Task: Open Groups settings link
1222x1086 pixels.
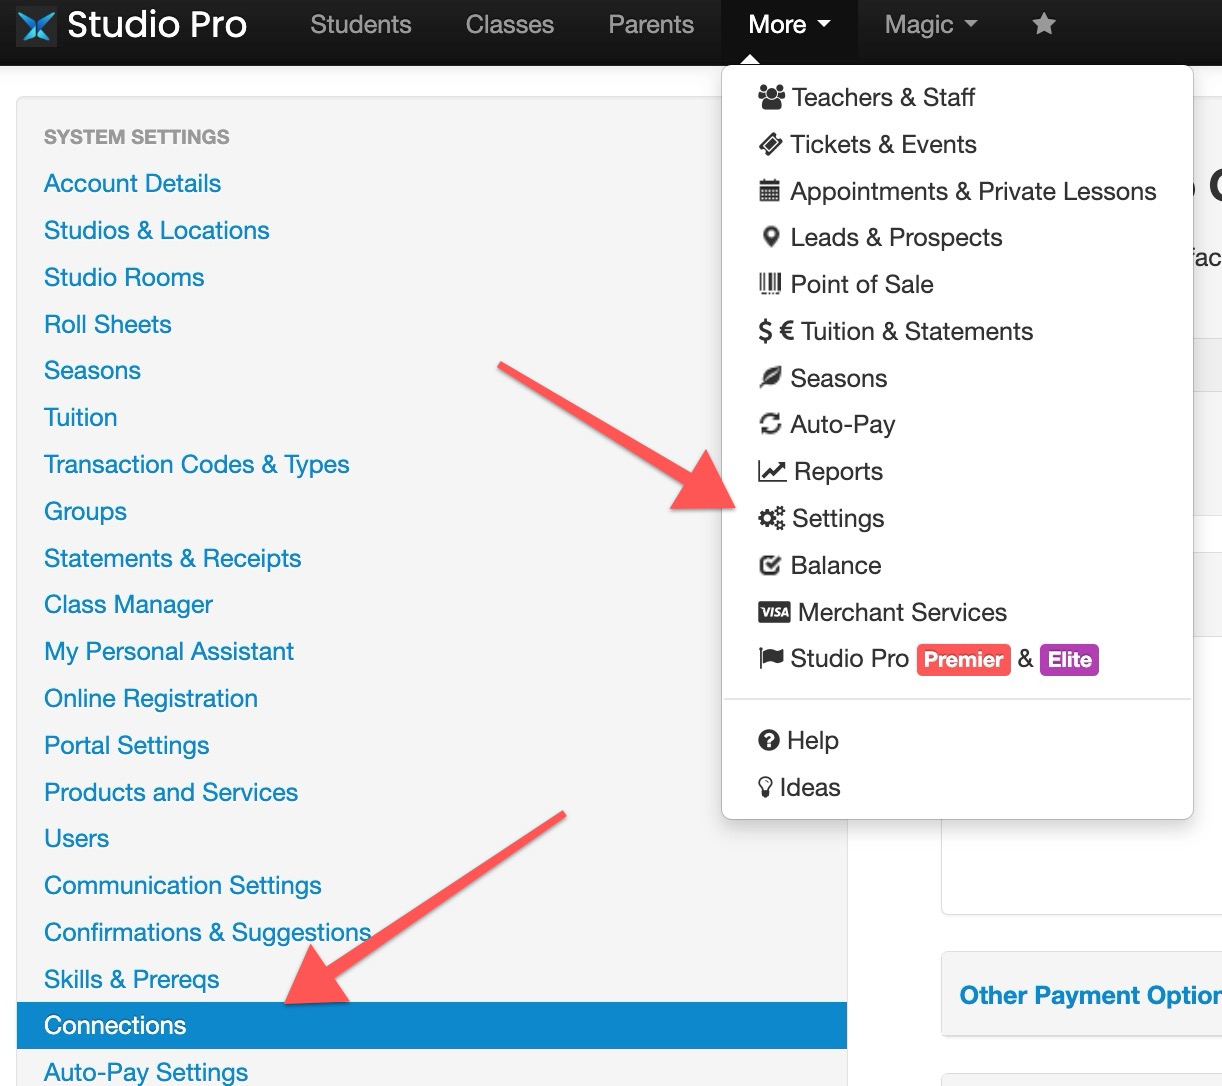Action: pos(85,511)
